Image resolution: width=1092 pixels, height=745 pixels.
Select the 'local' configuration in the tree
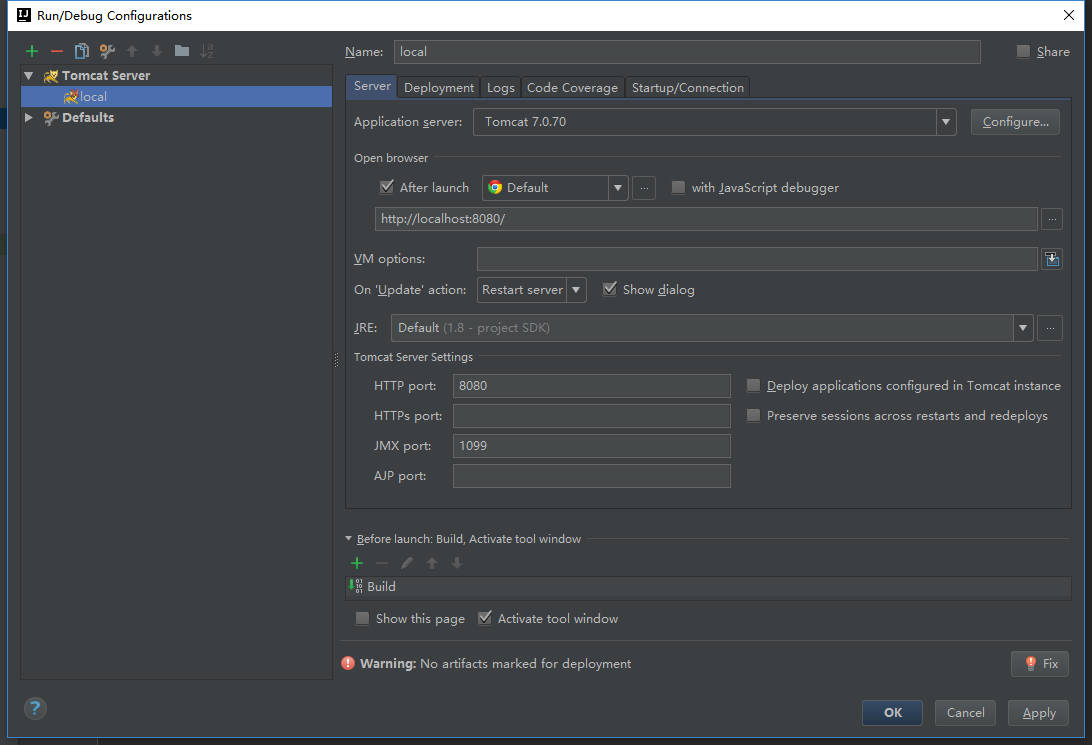(x=176, y=97)
